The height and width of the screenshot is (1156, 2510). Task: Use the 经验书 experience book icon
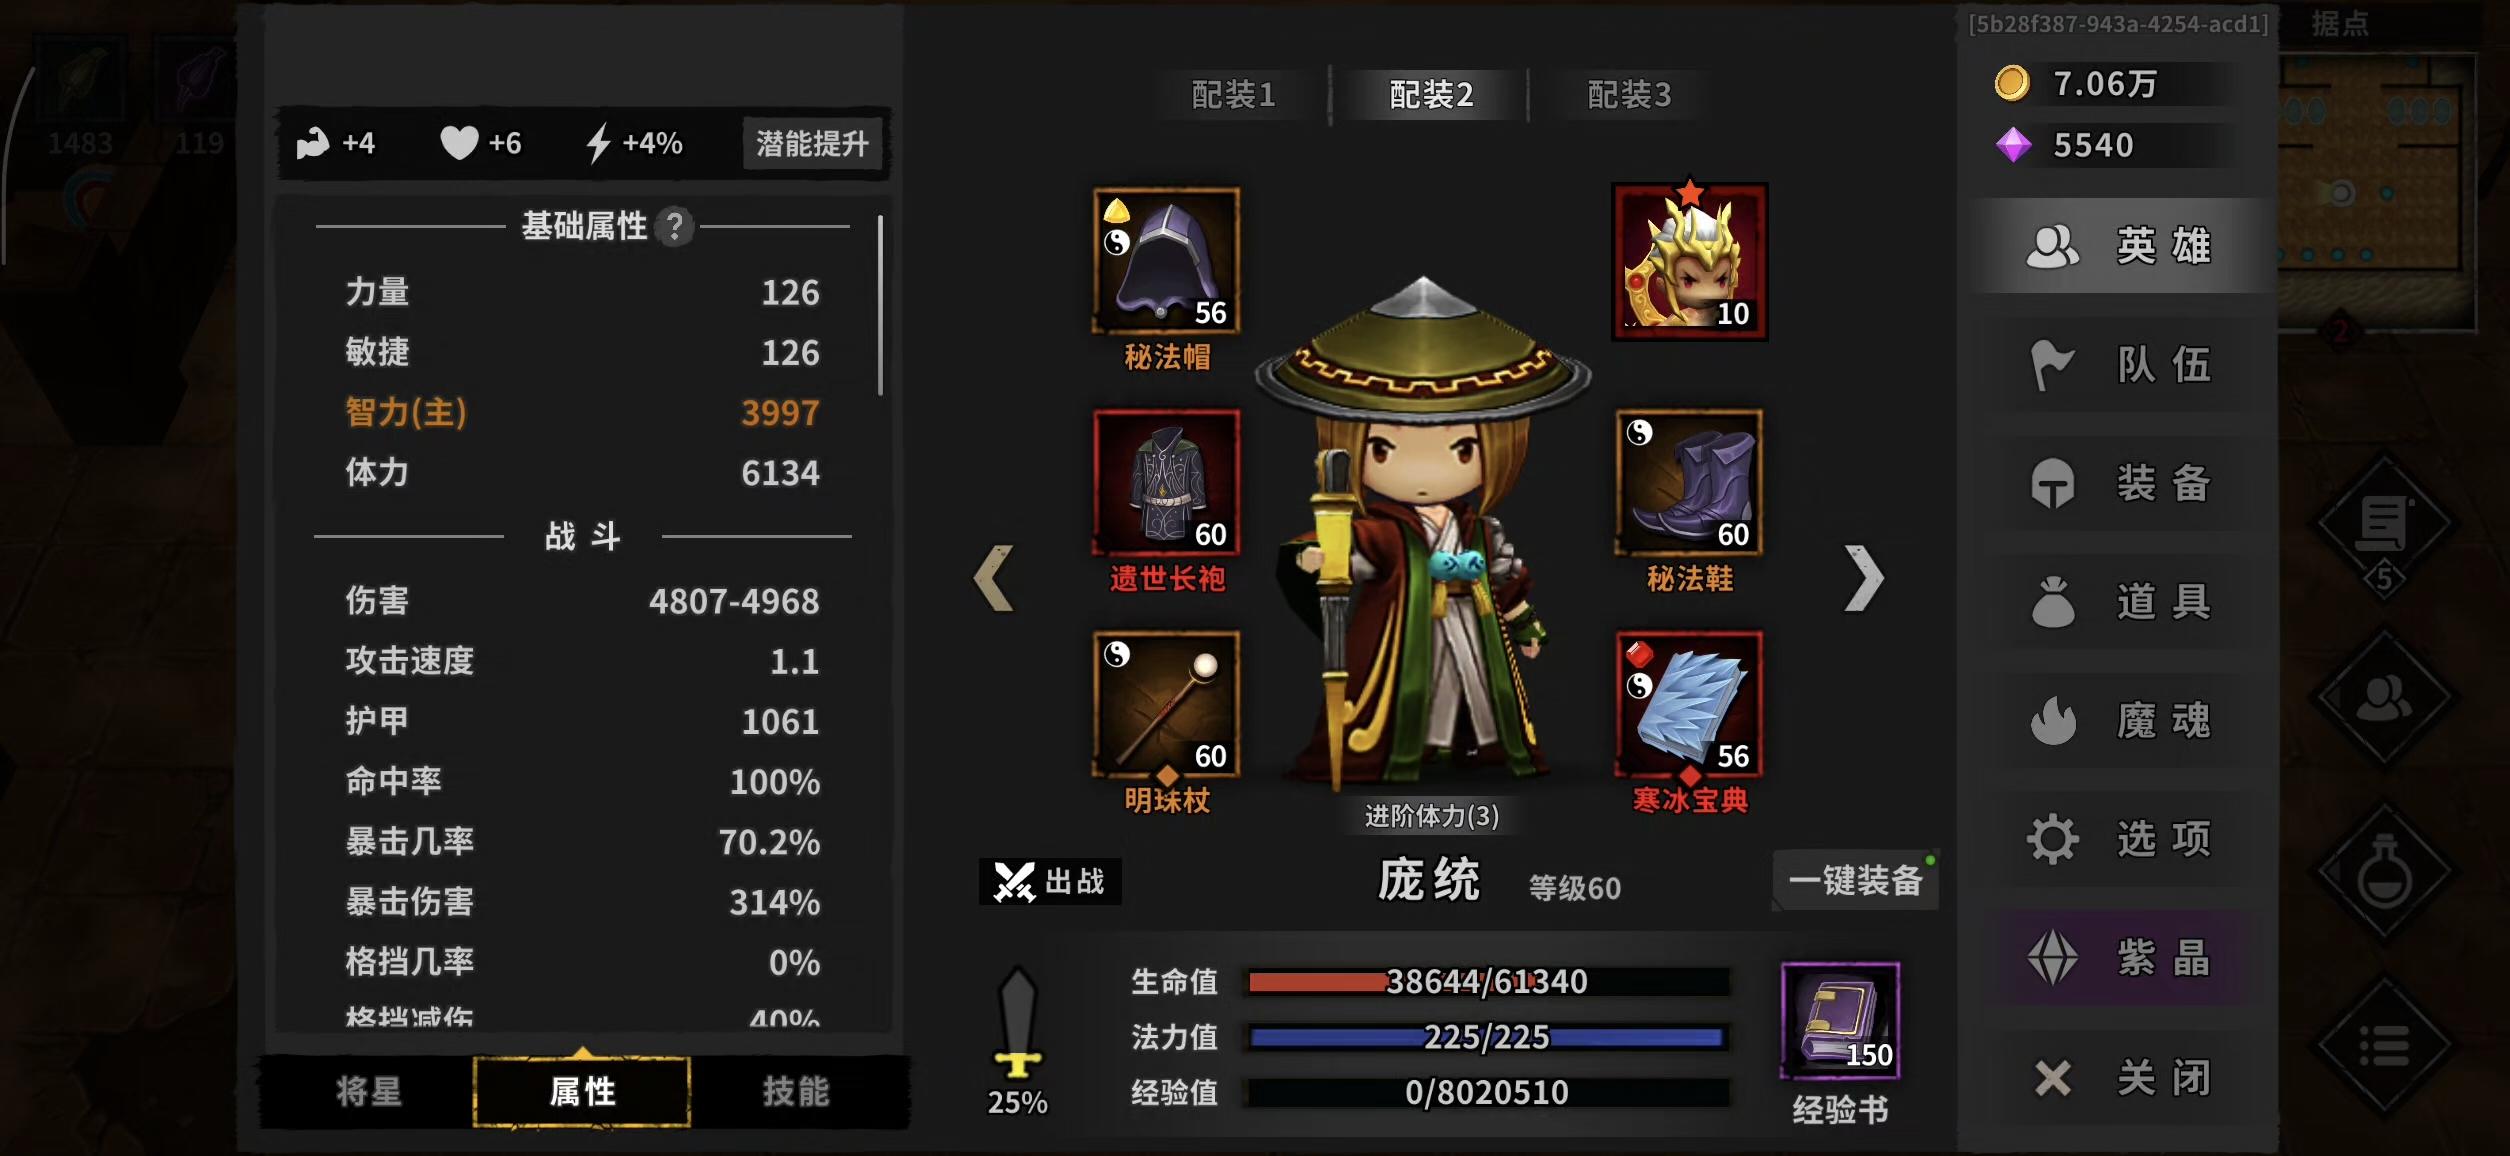[x=1840, y=1020]
